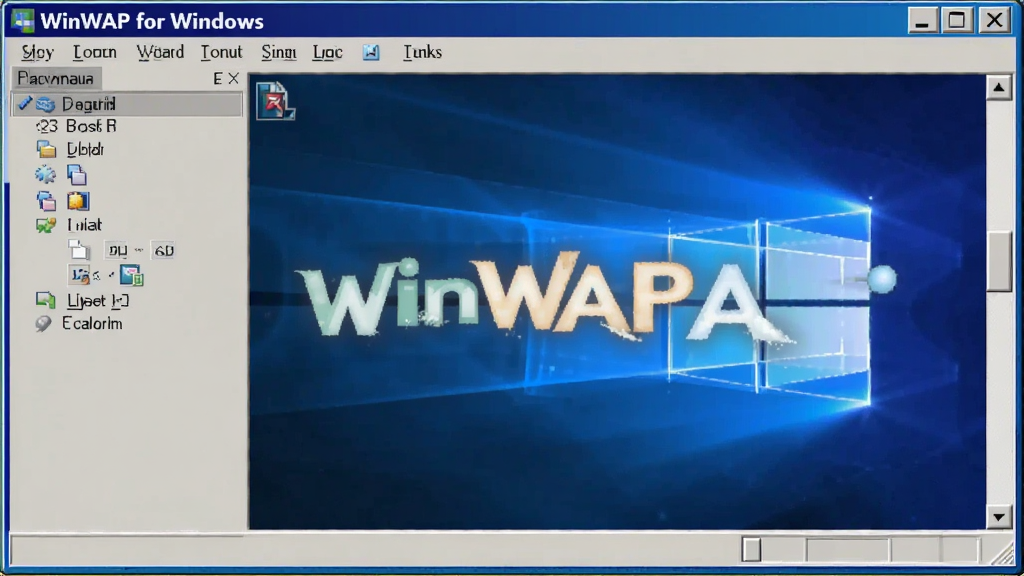Open the Woard menu
Viewport: 1024px width, 576px height.
pyautogui.click(x=160, y=52)
